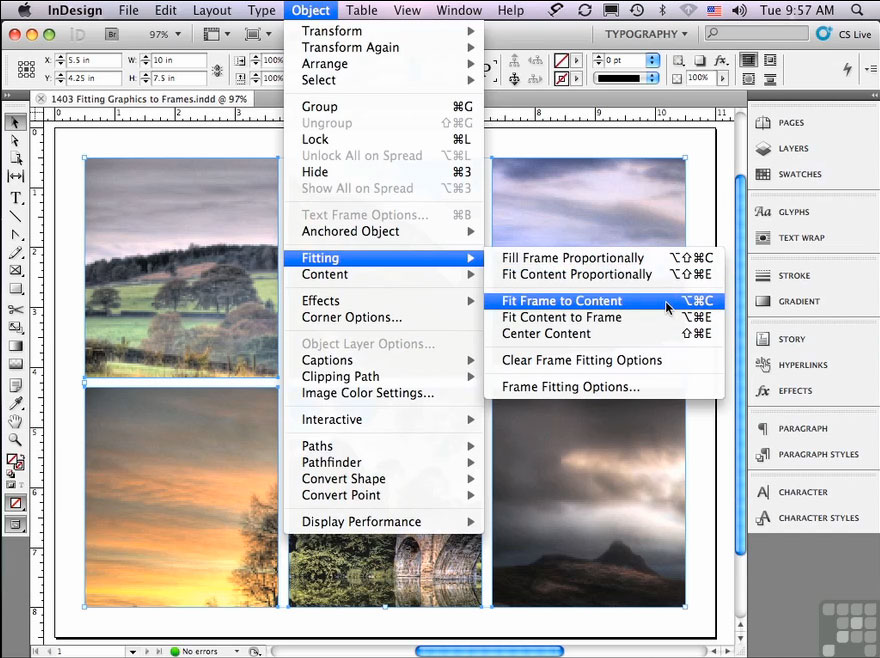Expand fill color options arrow
Viewport: 880px width, 658px height.
(x=576, y=60)
